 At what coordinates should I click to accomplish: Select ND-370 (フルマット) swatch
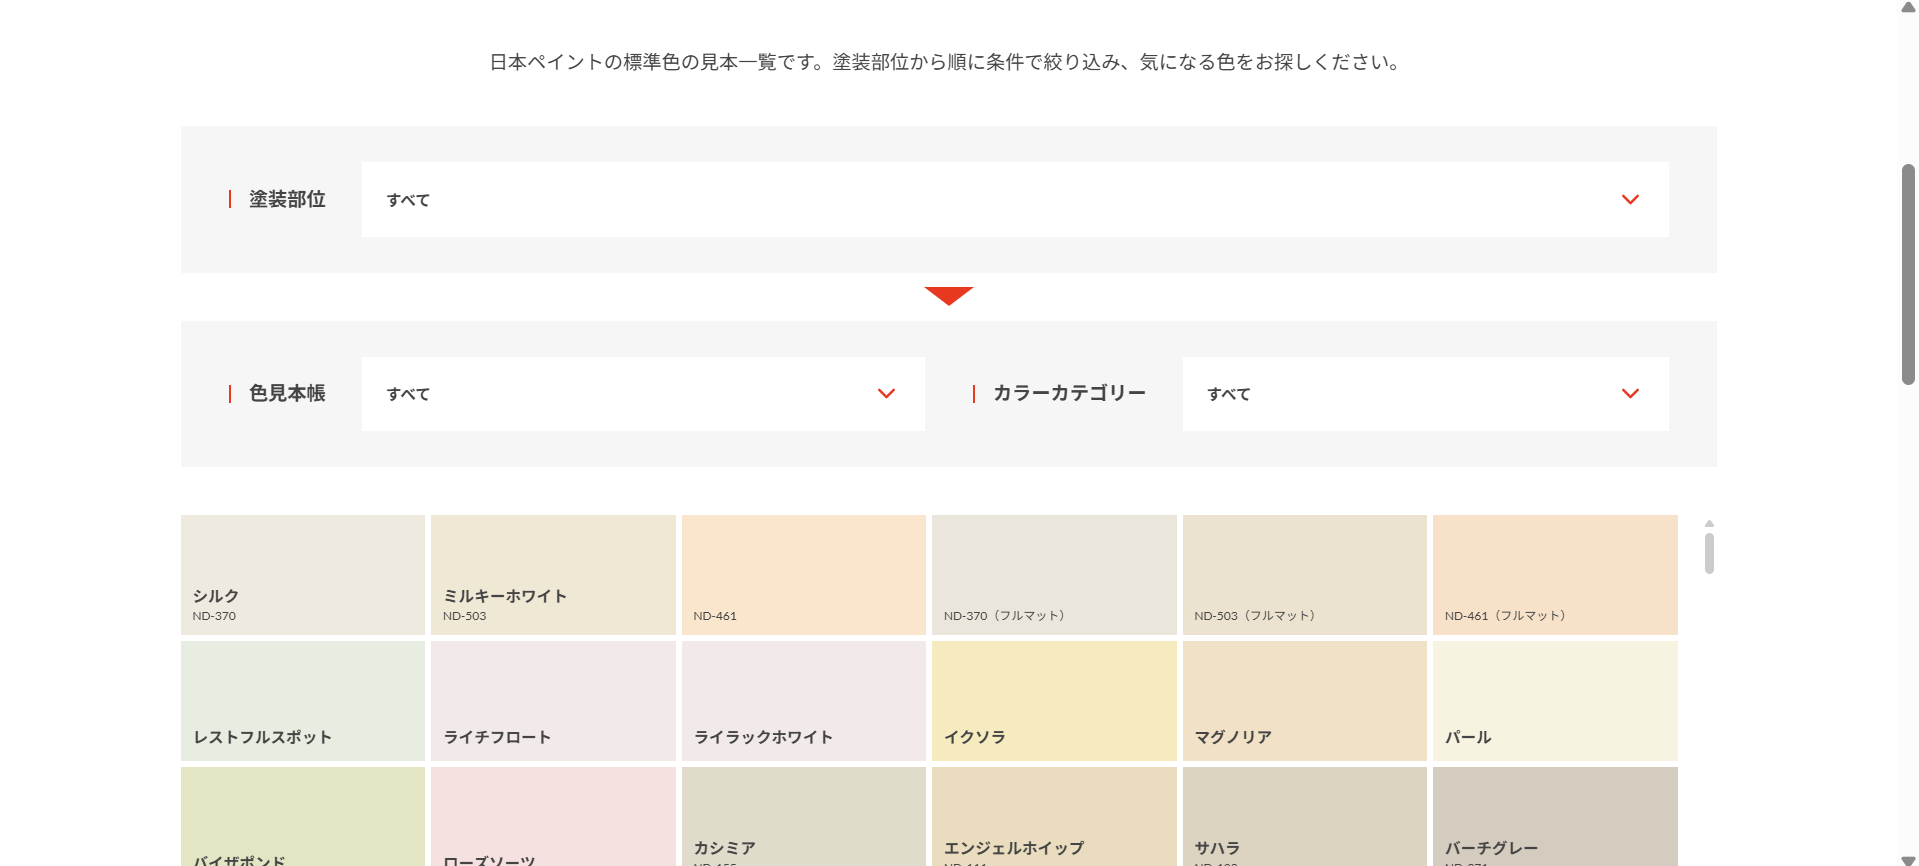tap(1054, 575)
